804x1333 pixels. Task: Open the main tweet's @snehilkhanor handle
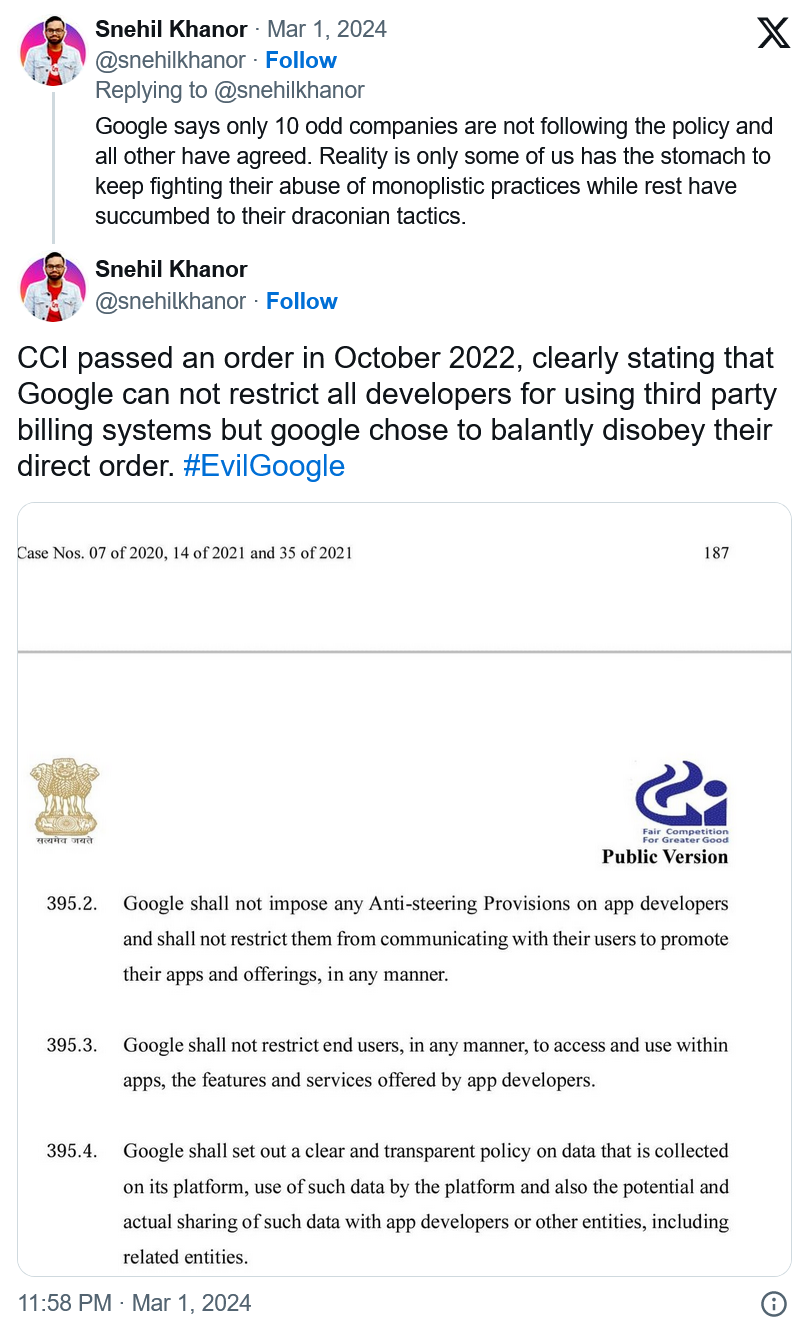pos(170,301)
